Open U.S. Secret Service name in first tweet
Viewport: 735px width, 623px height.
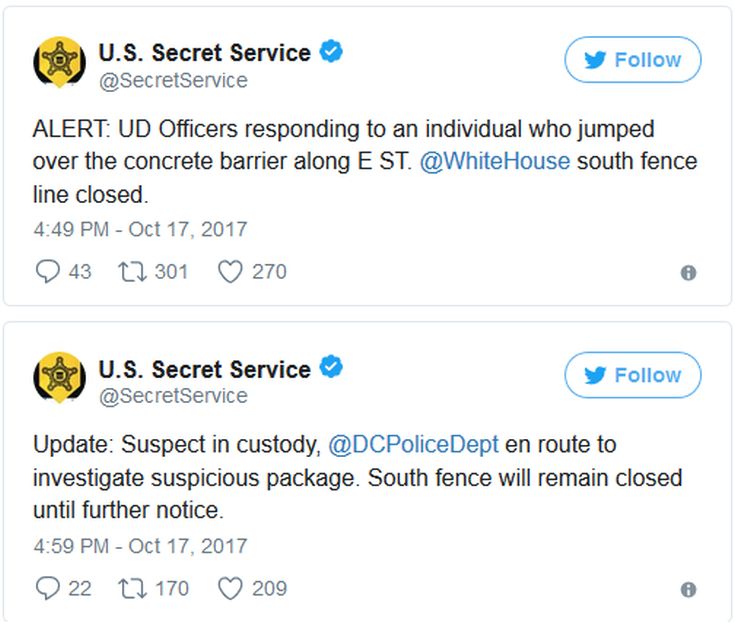point(204,53)
